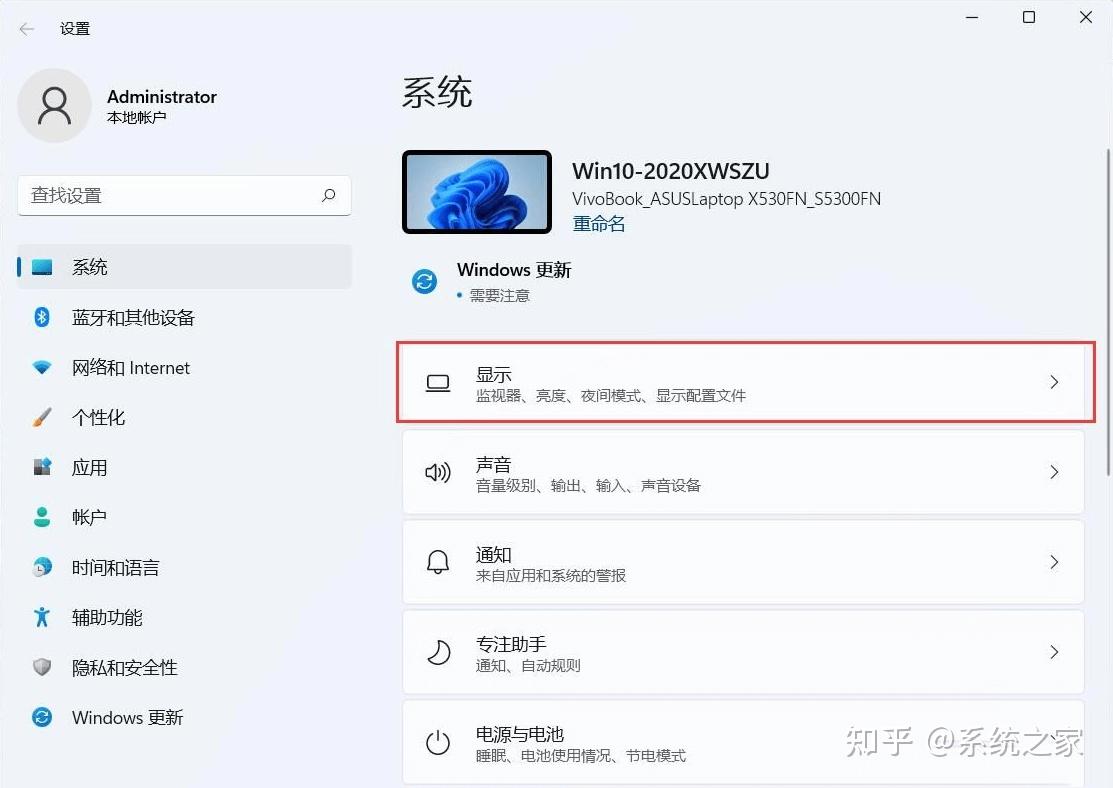Click the 声音 speaker icon
The width and height of the screenshot is (1113, 788).
[438, 472]
